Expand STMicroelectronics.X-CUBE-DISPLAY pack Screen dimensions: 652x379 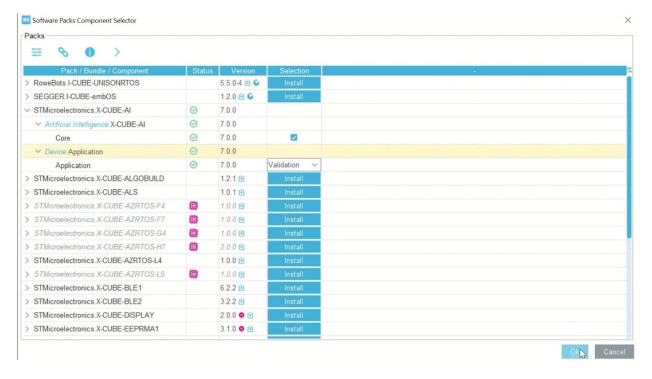(x=27, y=315)
